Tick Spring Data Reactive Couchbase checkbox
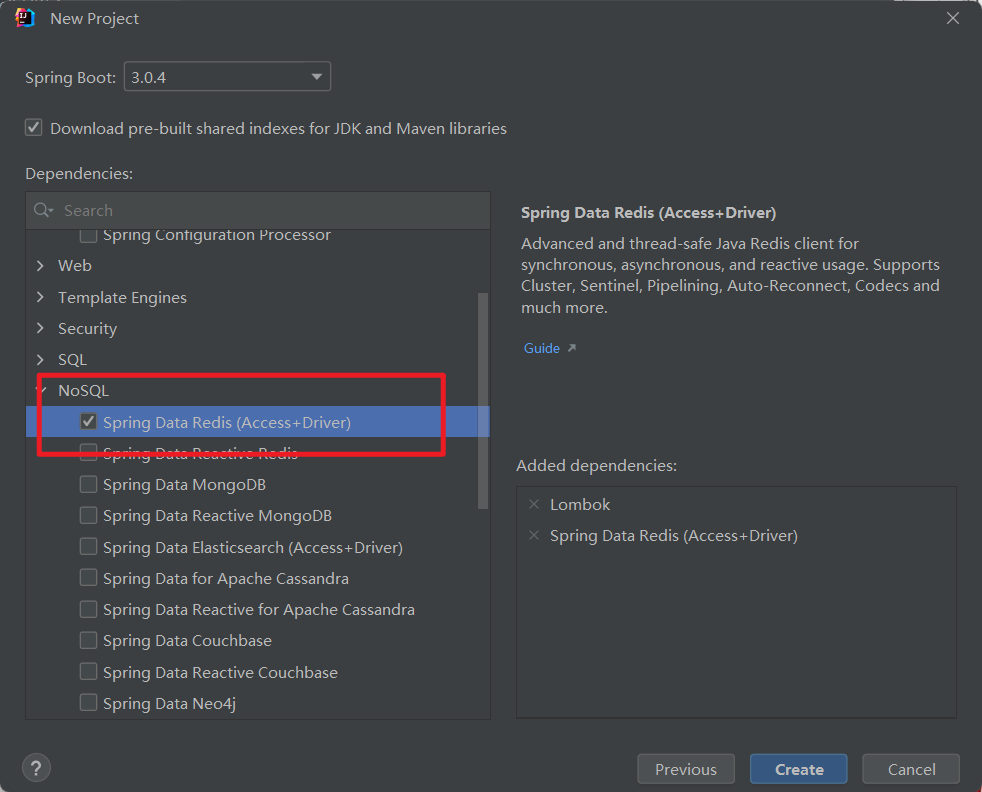 (x=88, y=671)
